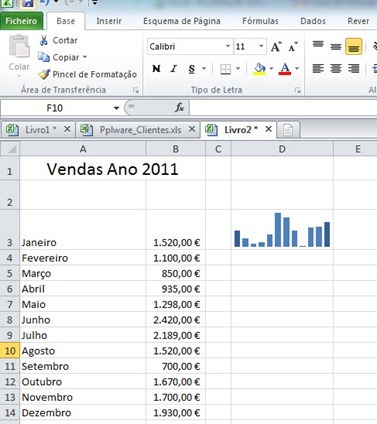Click into the formula bar
Image resolution: width=377 pixels, height=424 pixels.
click(283, 108)
